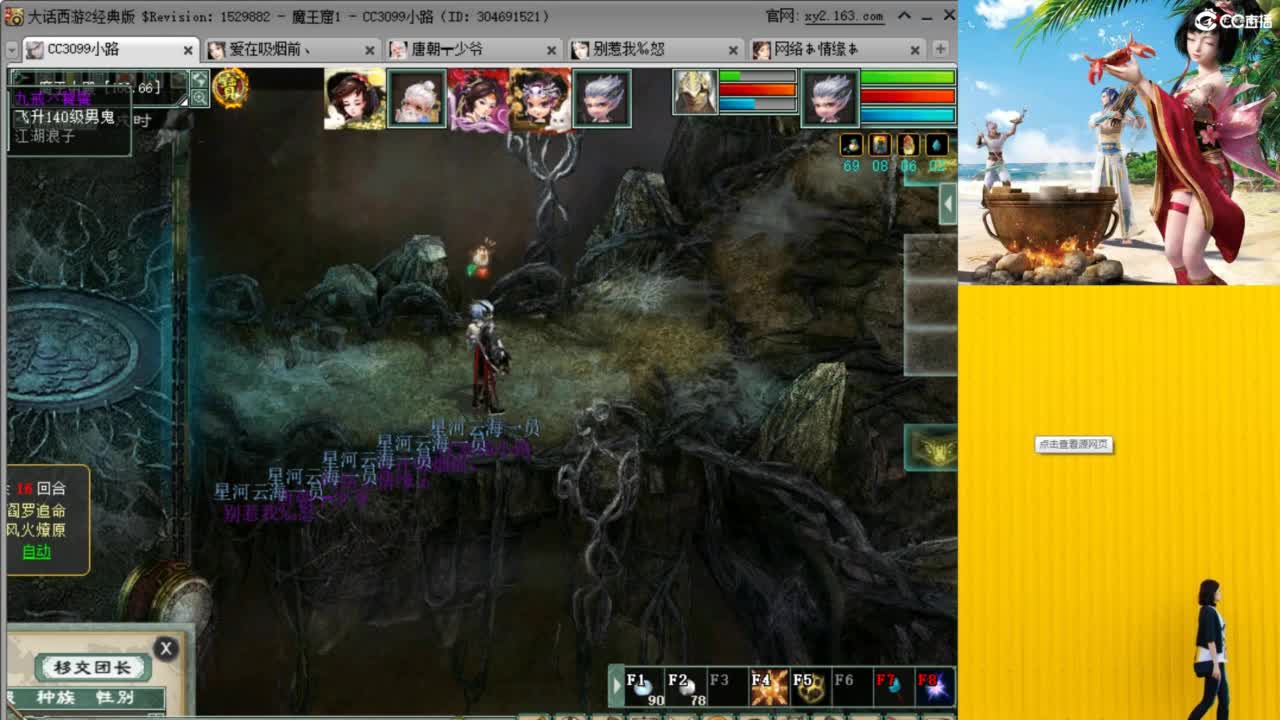Screen dimensions: 1280x720
Task: Click the buff icon labeled 06
Action: click(x=908, y=145)
